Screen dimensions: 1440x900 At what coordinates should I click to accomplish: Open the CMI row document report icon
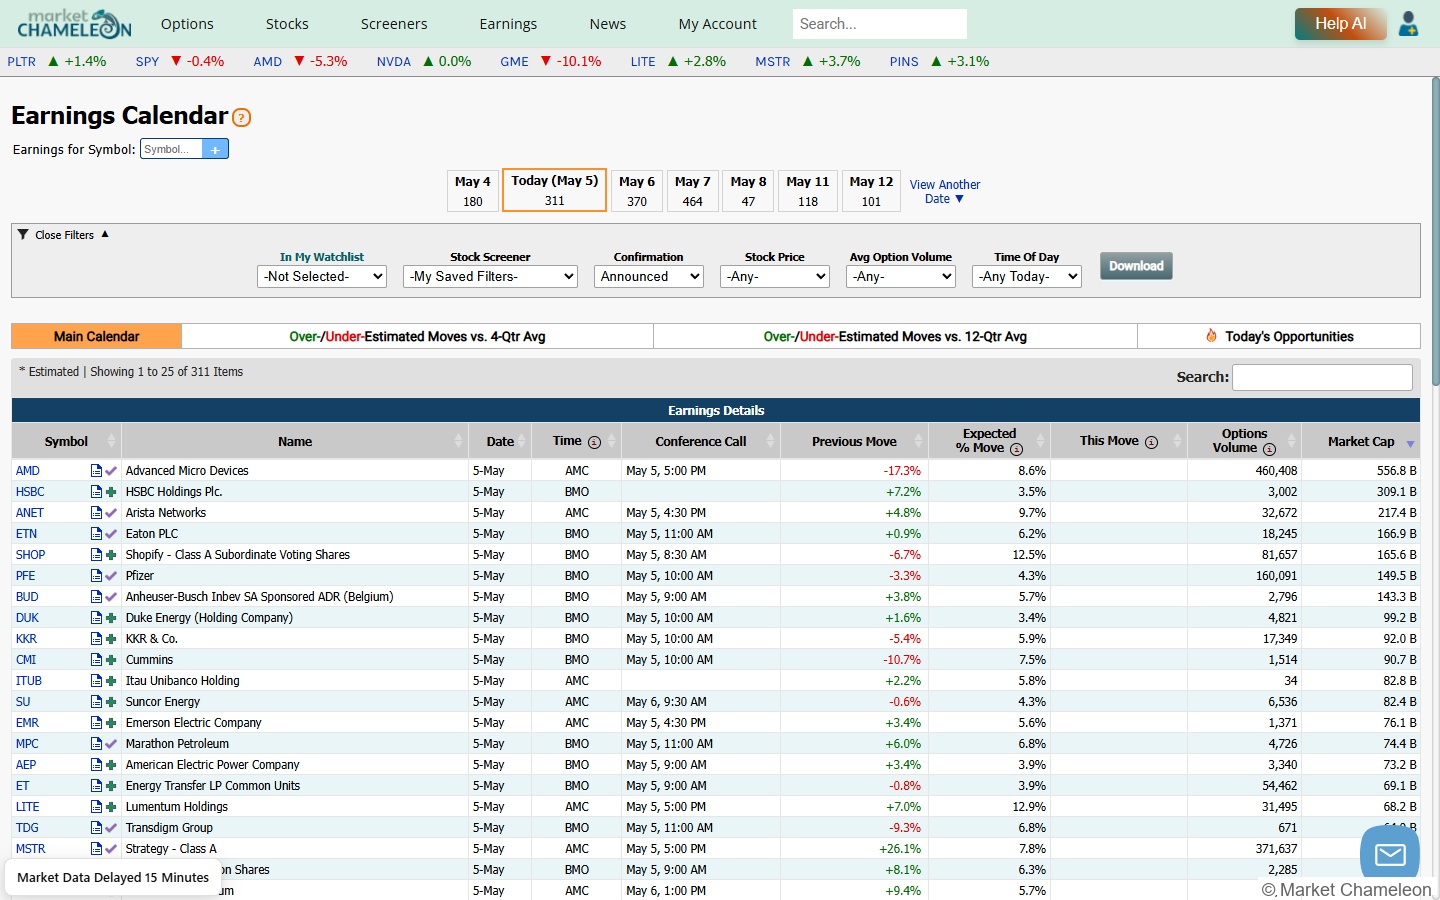(x=96, y=660)
